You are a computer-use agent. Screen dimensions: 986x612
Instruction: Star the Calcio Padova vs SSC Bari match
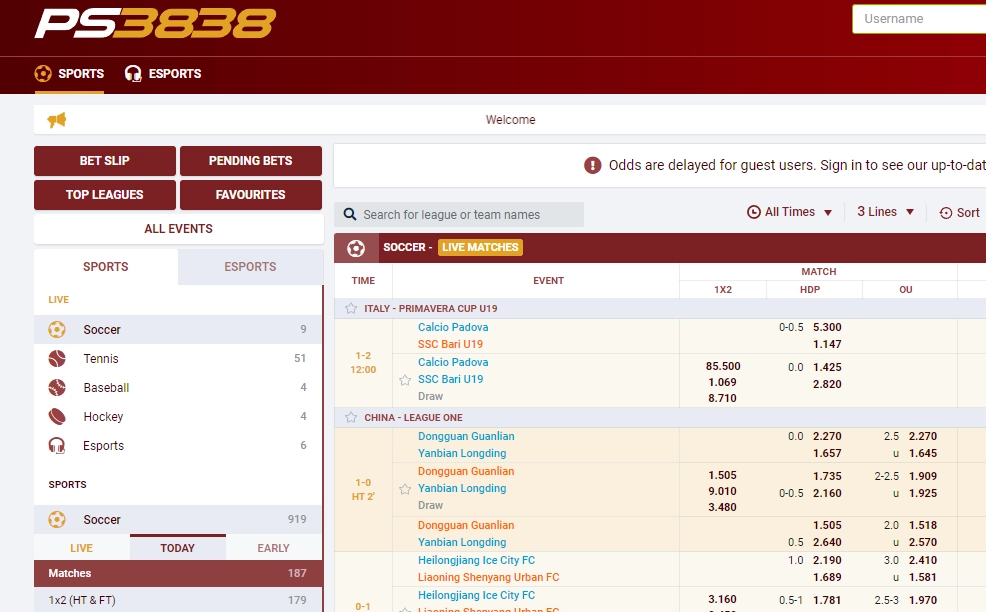406,380
